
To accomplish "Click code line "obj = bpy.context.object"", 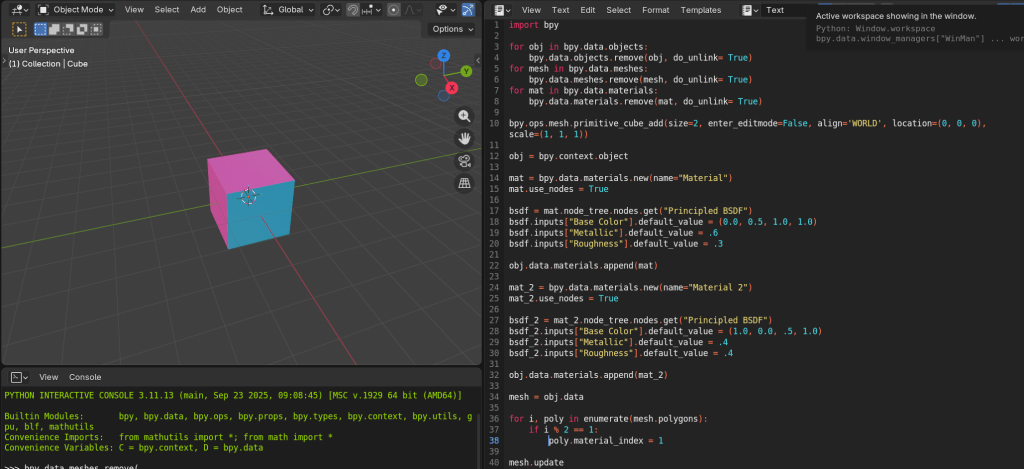I will (568, 156).
